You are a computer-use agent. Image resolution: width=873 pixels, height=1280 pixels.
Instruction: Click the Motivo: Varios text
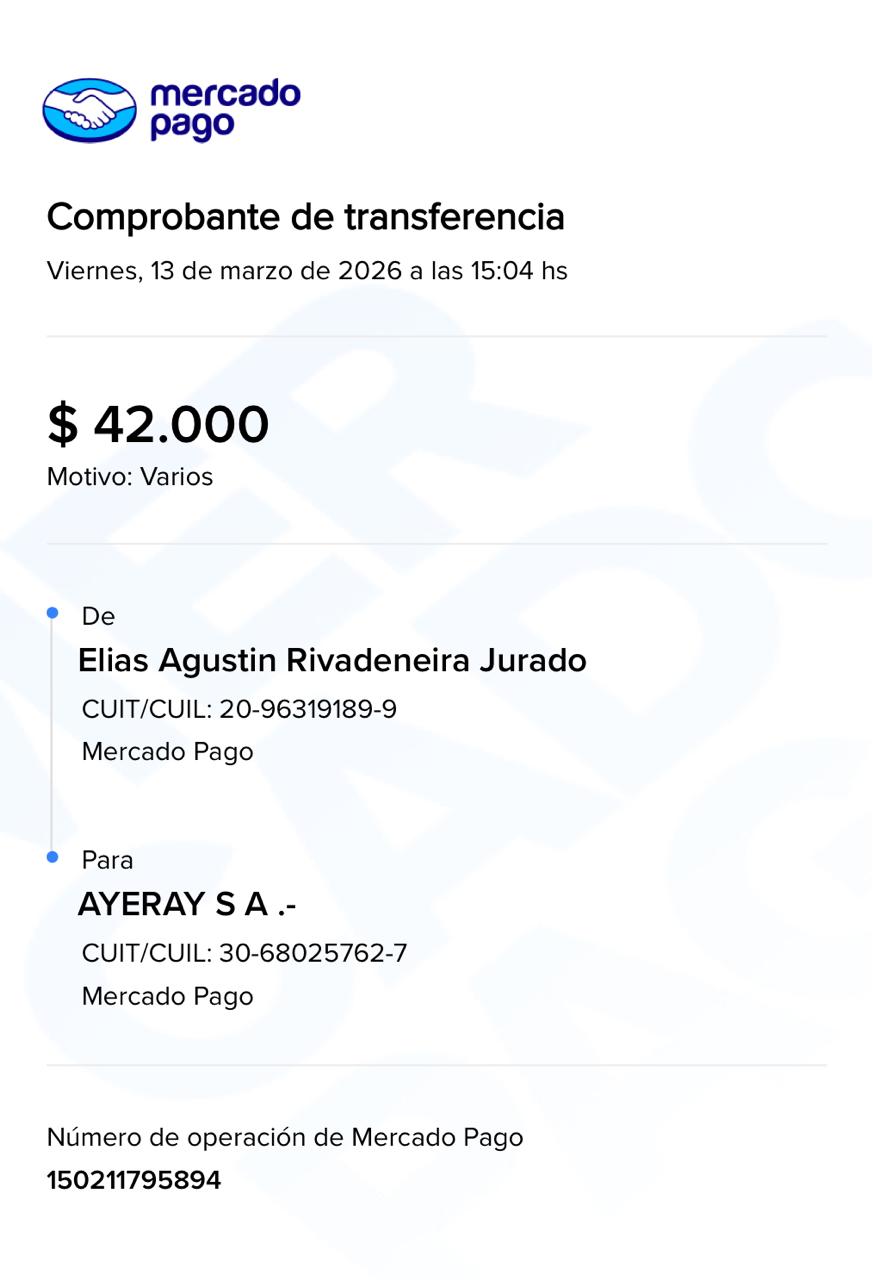tap(130, 477)
